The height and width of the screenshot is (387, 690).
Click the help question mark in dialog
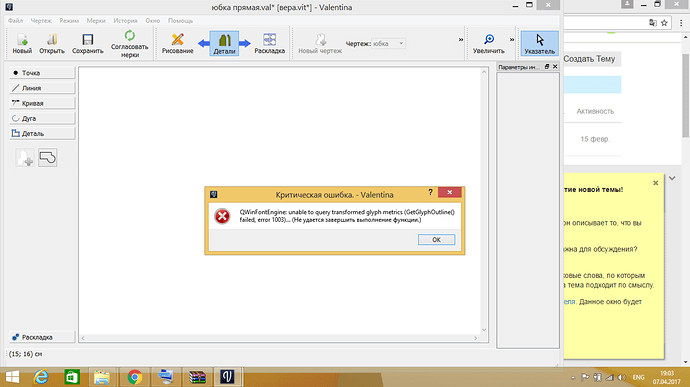coord(430,192)
